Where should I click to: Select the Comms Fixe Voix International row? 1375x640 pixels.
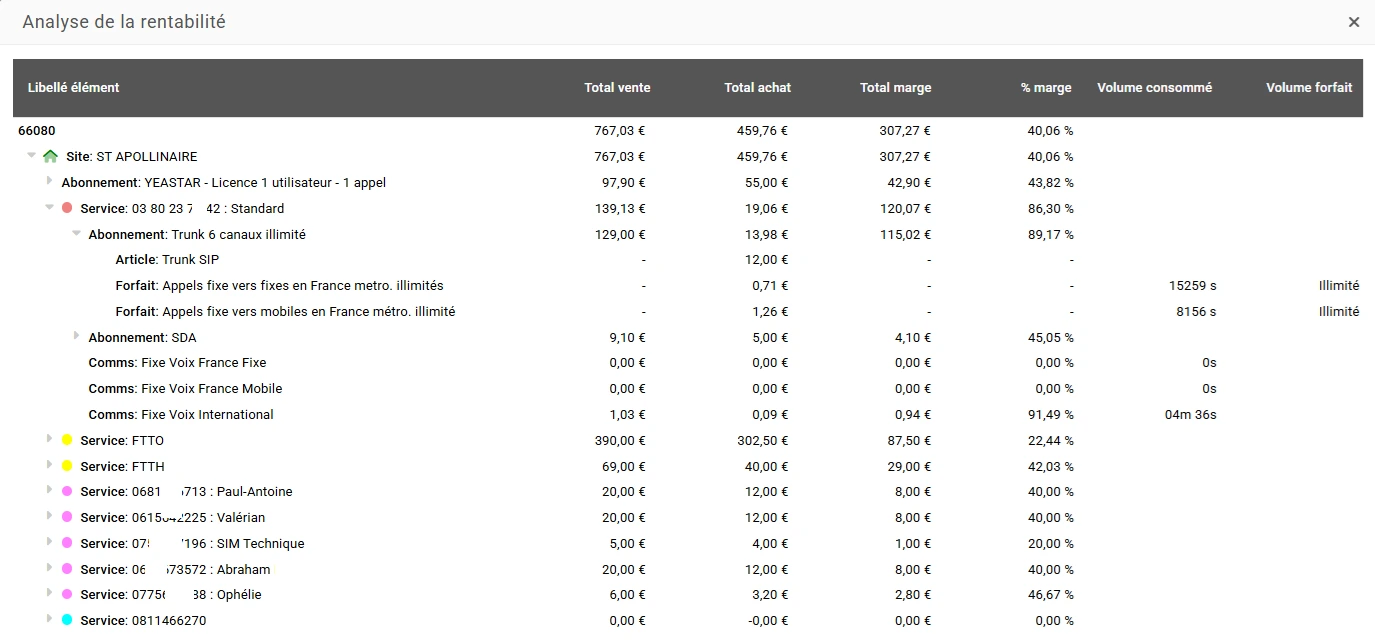tap(688, 414)
